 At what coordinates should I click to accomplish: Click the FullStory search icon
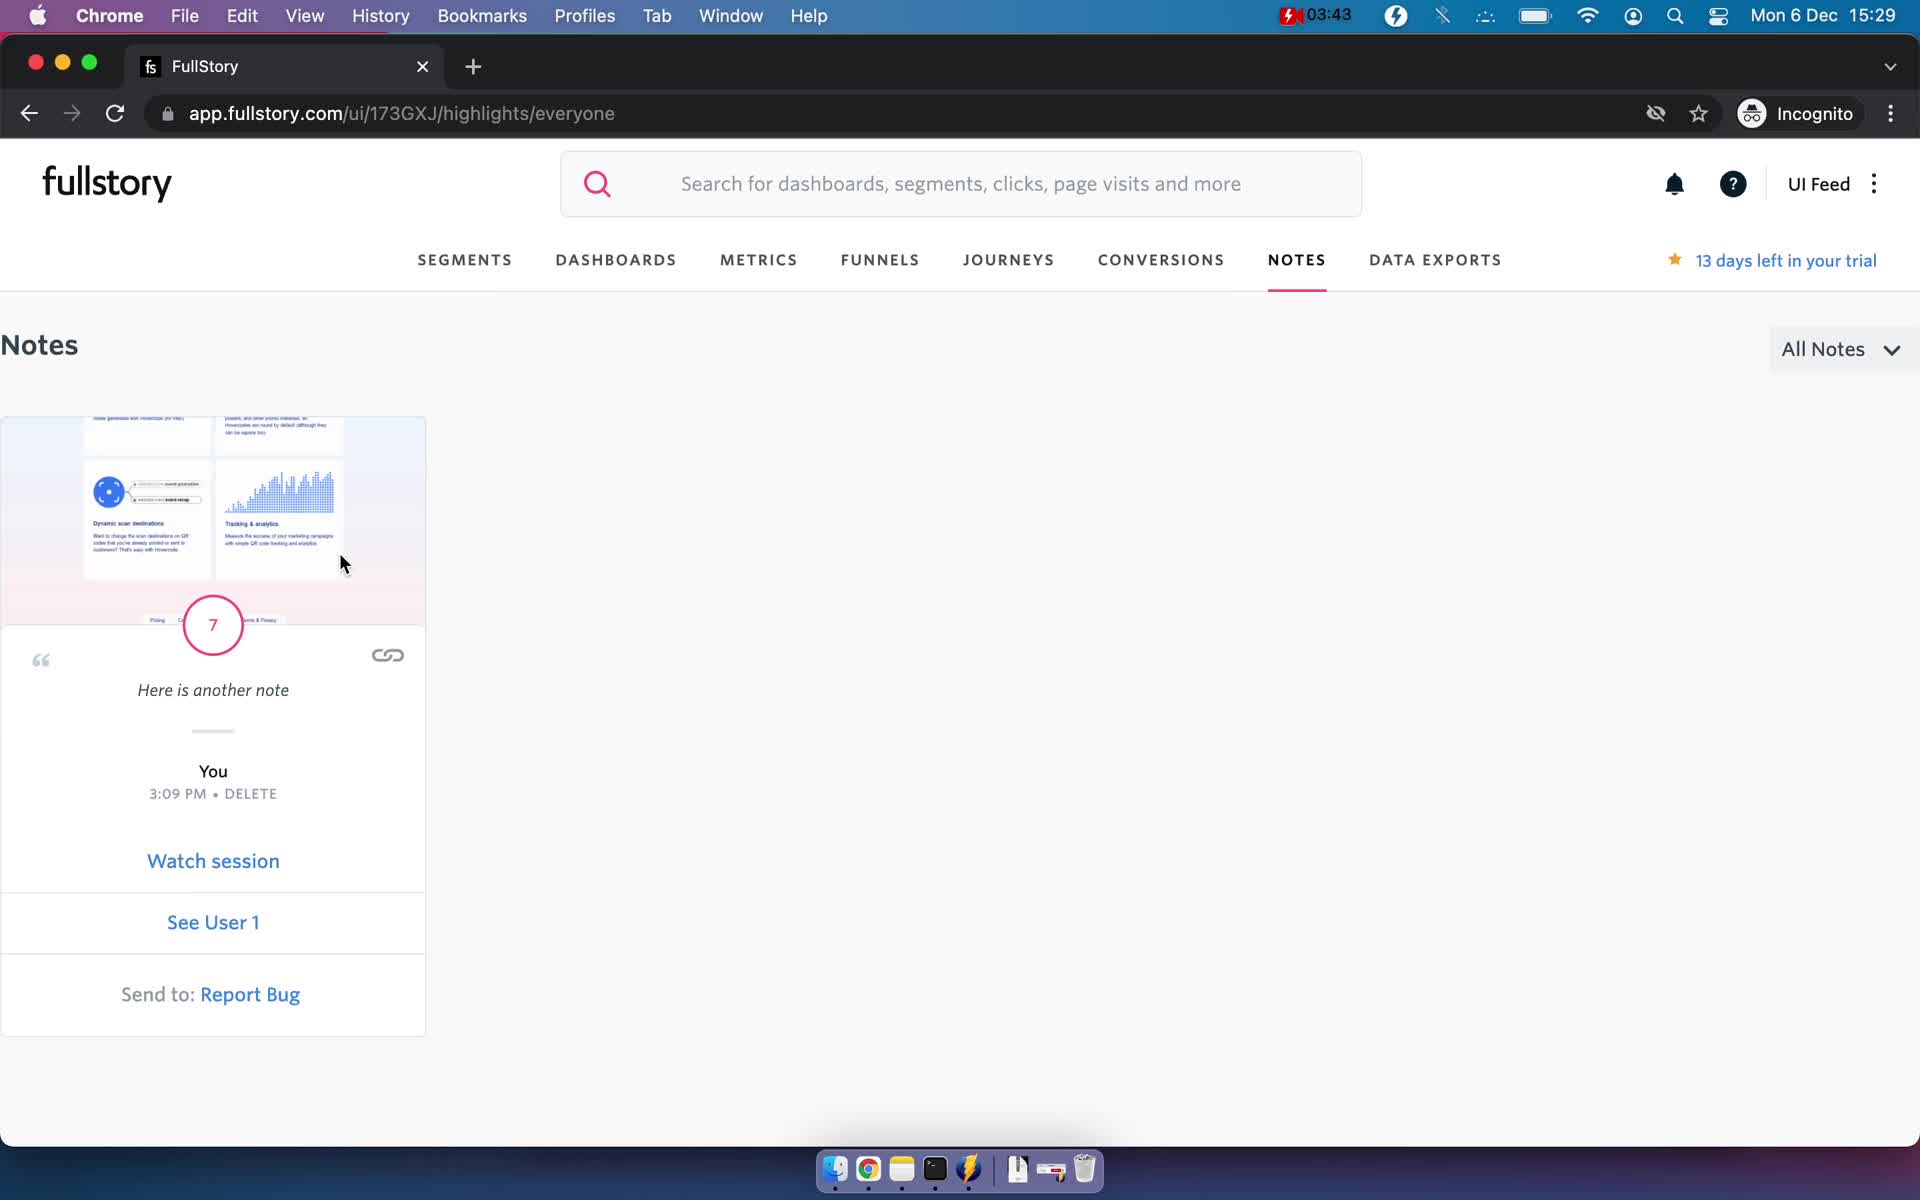tap(597, 184)
